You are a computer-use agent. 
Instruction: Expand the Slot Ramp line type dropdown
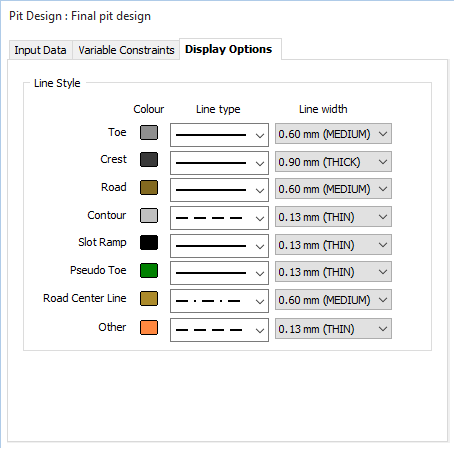point(219,246)
